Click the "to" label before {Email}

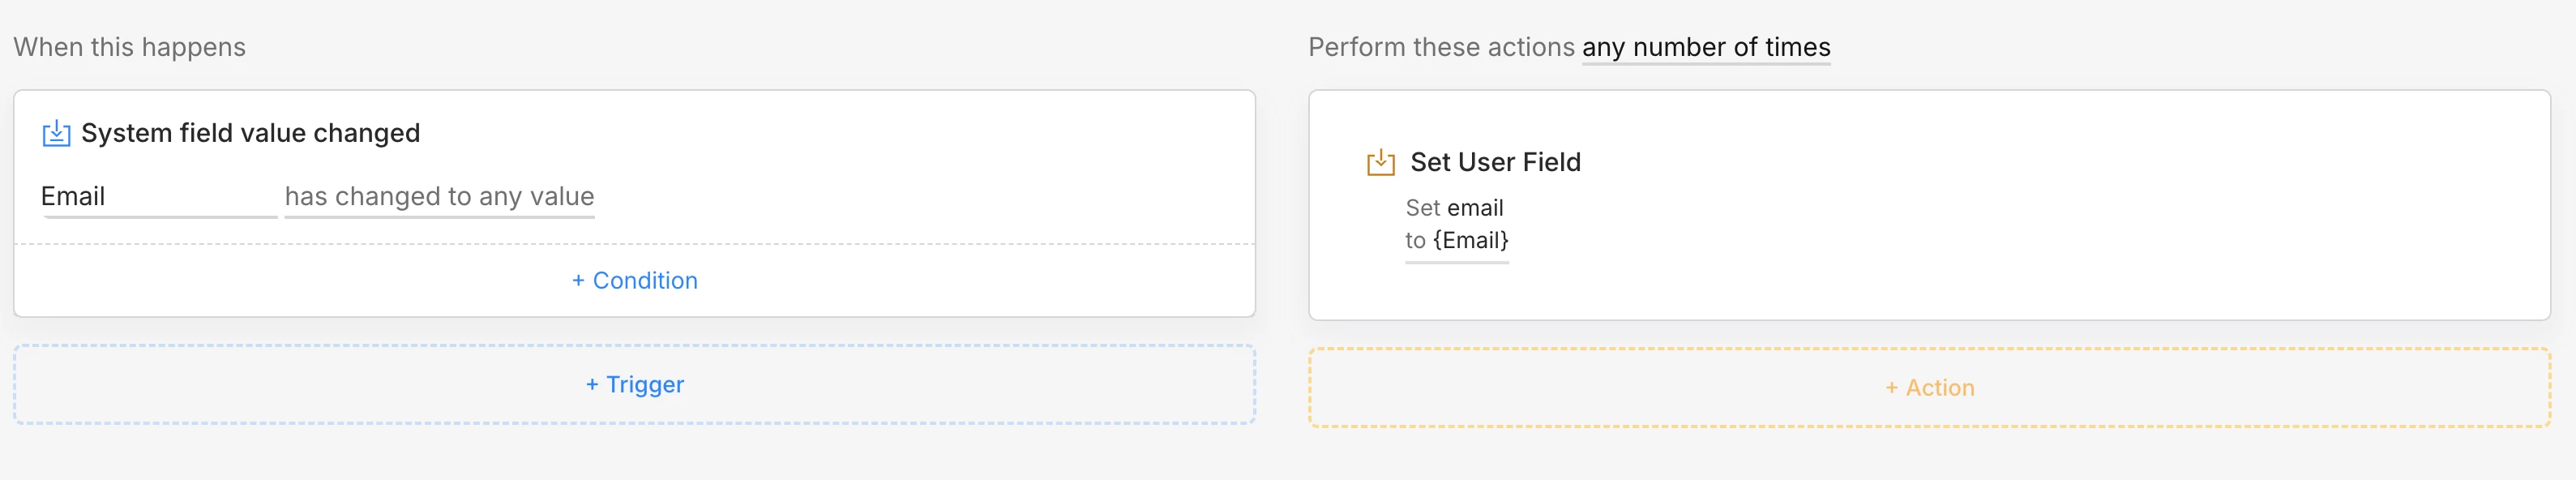pos(1415,241)
